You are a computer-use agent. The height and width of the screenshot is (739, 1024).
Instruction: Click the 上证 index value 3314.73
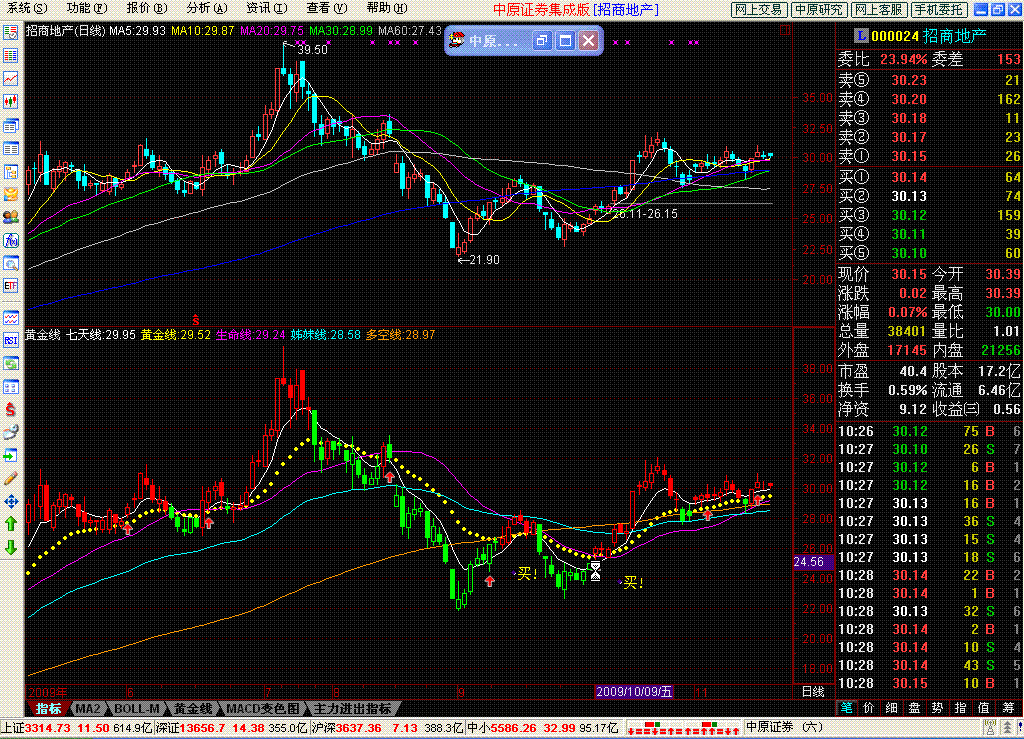click(x=47, y=728)
